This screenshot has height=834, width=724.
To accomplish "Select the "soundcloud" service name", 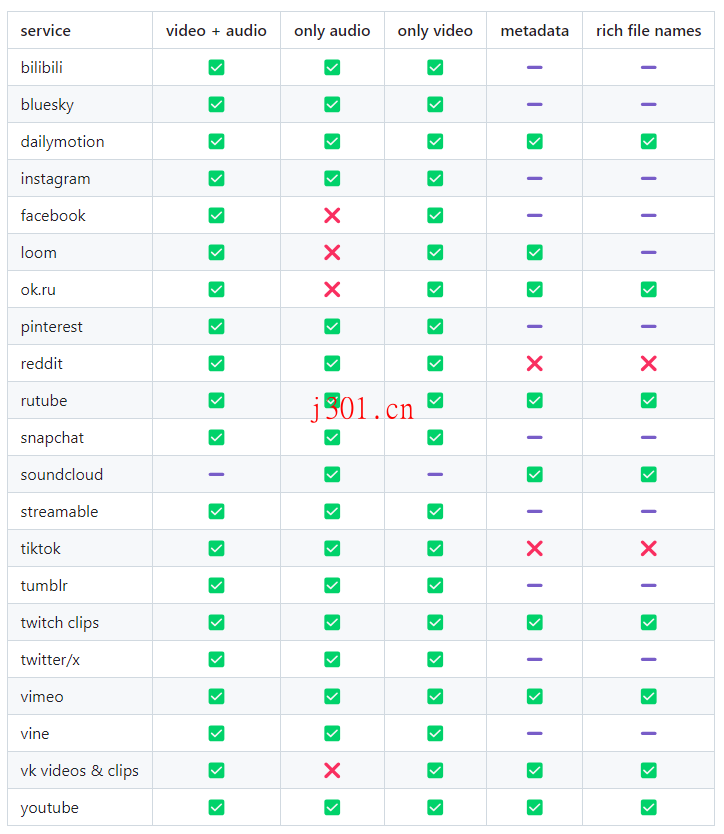I will pos(62,474).
